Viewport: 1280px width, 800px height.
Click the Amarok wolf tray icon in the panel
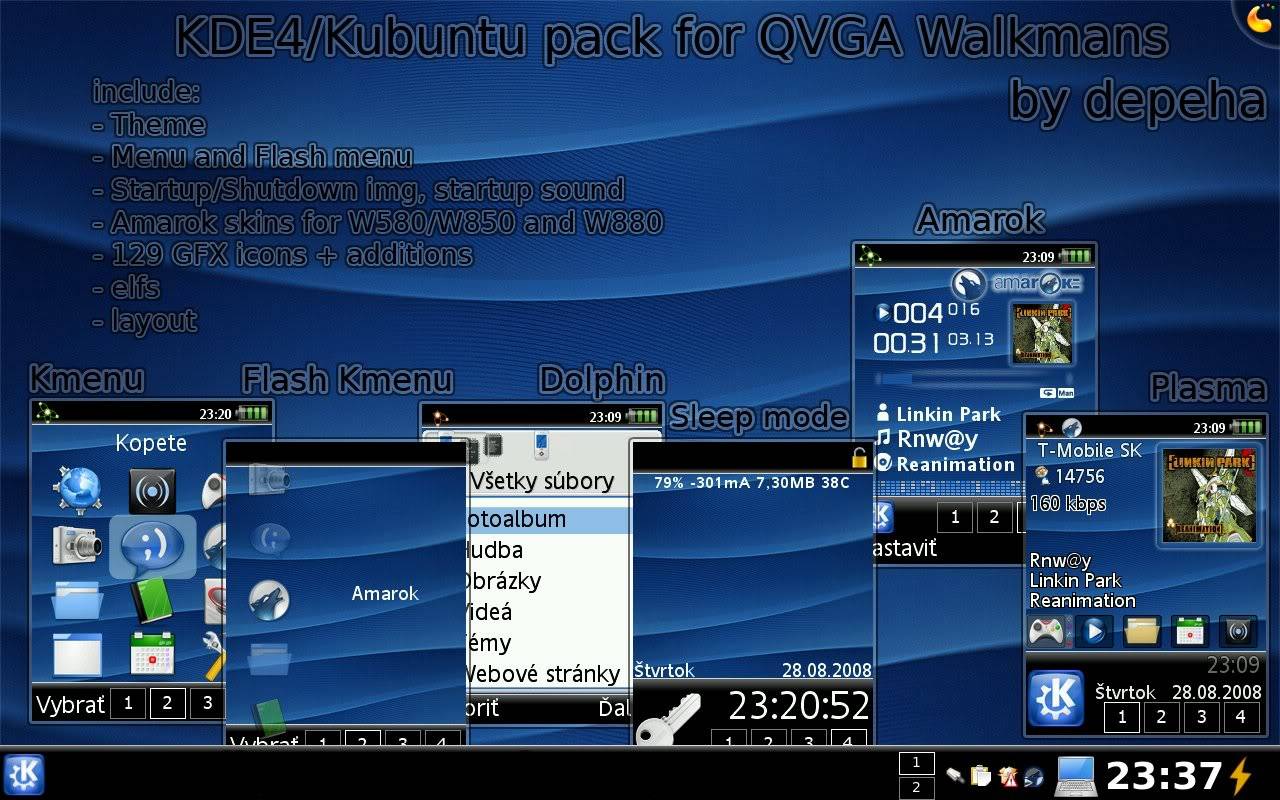tap(1034, 776)
